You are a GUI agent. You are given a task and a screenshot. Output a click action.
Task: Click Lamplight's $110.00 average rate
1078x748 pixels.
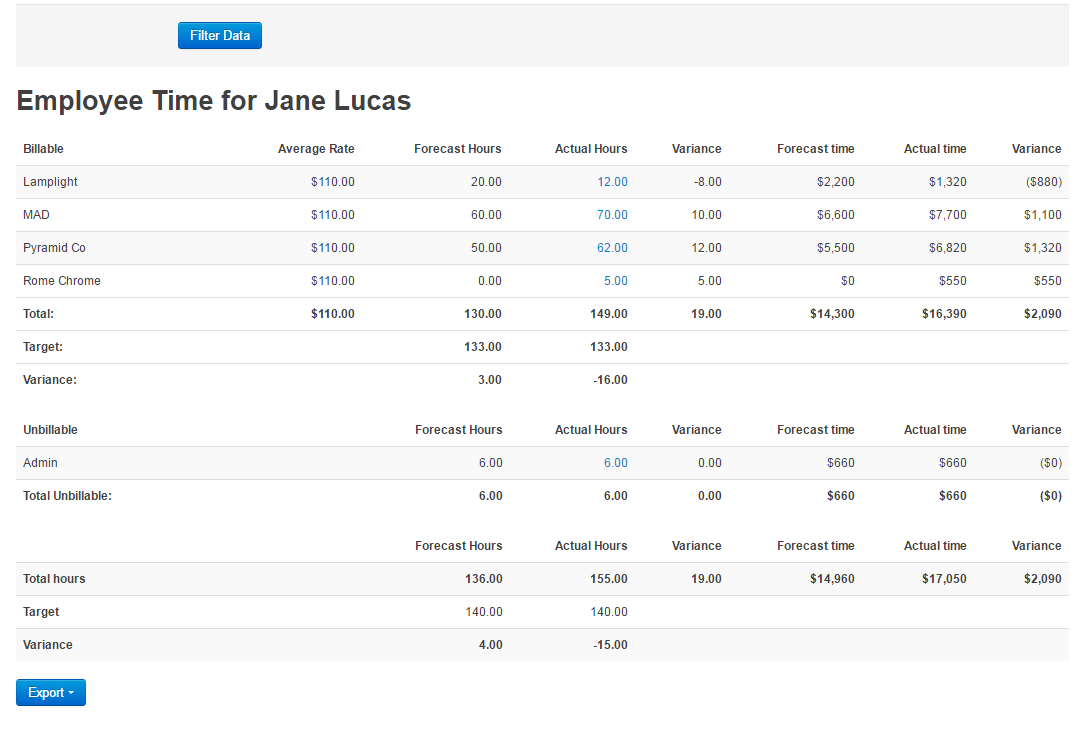pyautogui.click(x=332, y=182)
